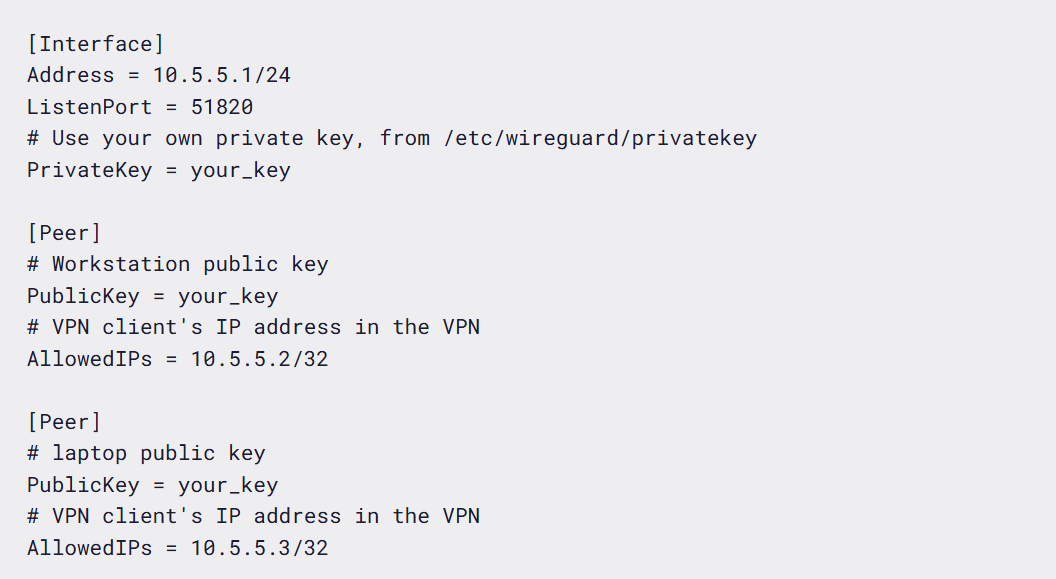Click the word ListenPort

pyautogui.click(x=90, y=106)
